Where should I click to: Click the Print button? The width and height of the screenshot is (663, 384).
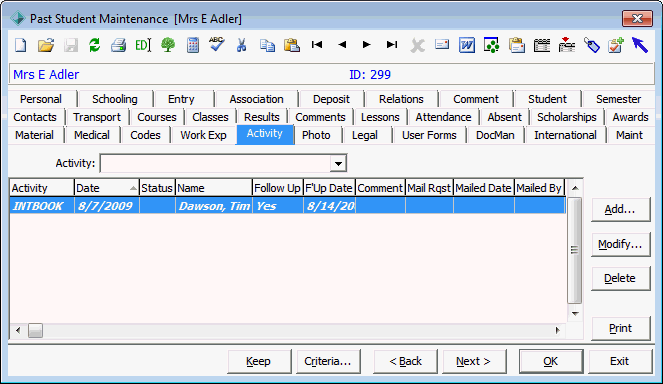tap(620, 328)
